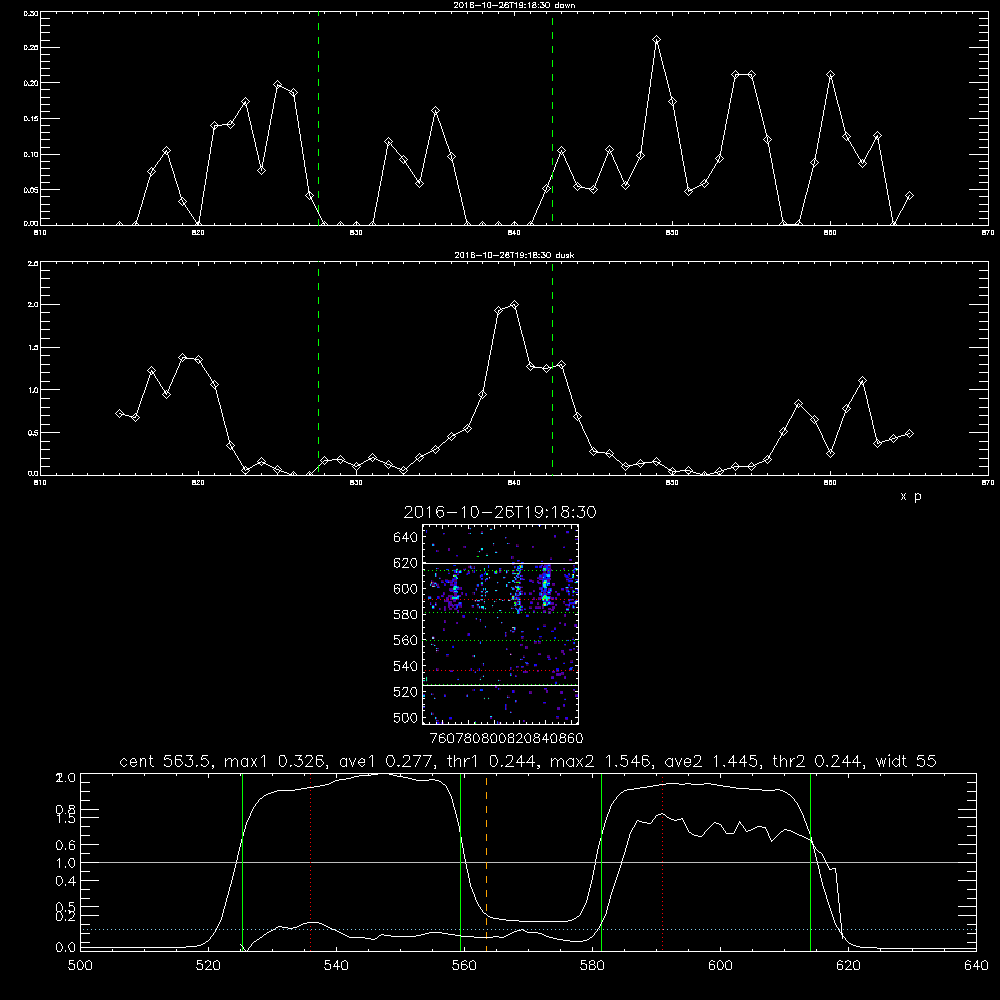1000x1000 pixels.
Task: Select the "widt 55" value
Action: coord(906,761)
